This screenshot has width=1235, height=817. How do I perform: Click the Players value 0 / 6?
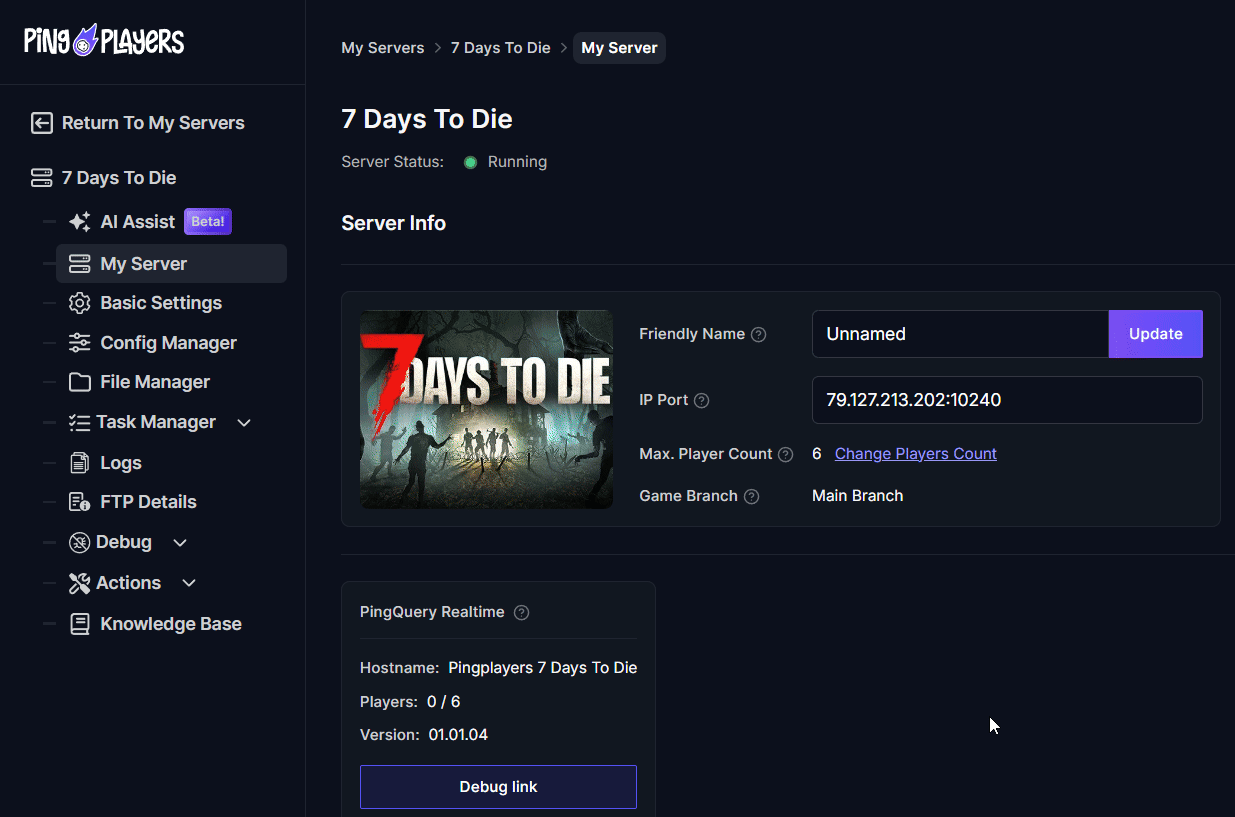(x=444, y=702)
